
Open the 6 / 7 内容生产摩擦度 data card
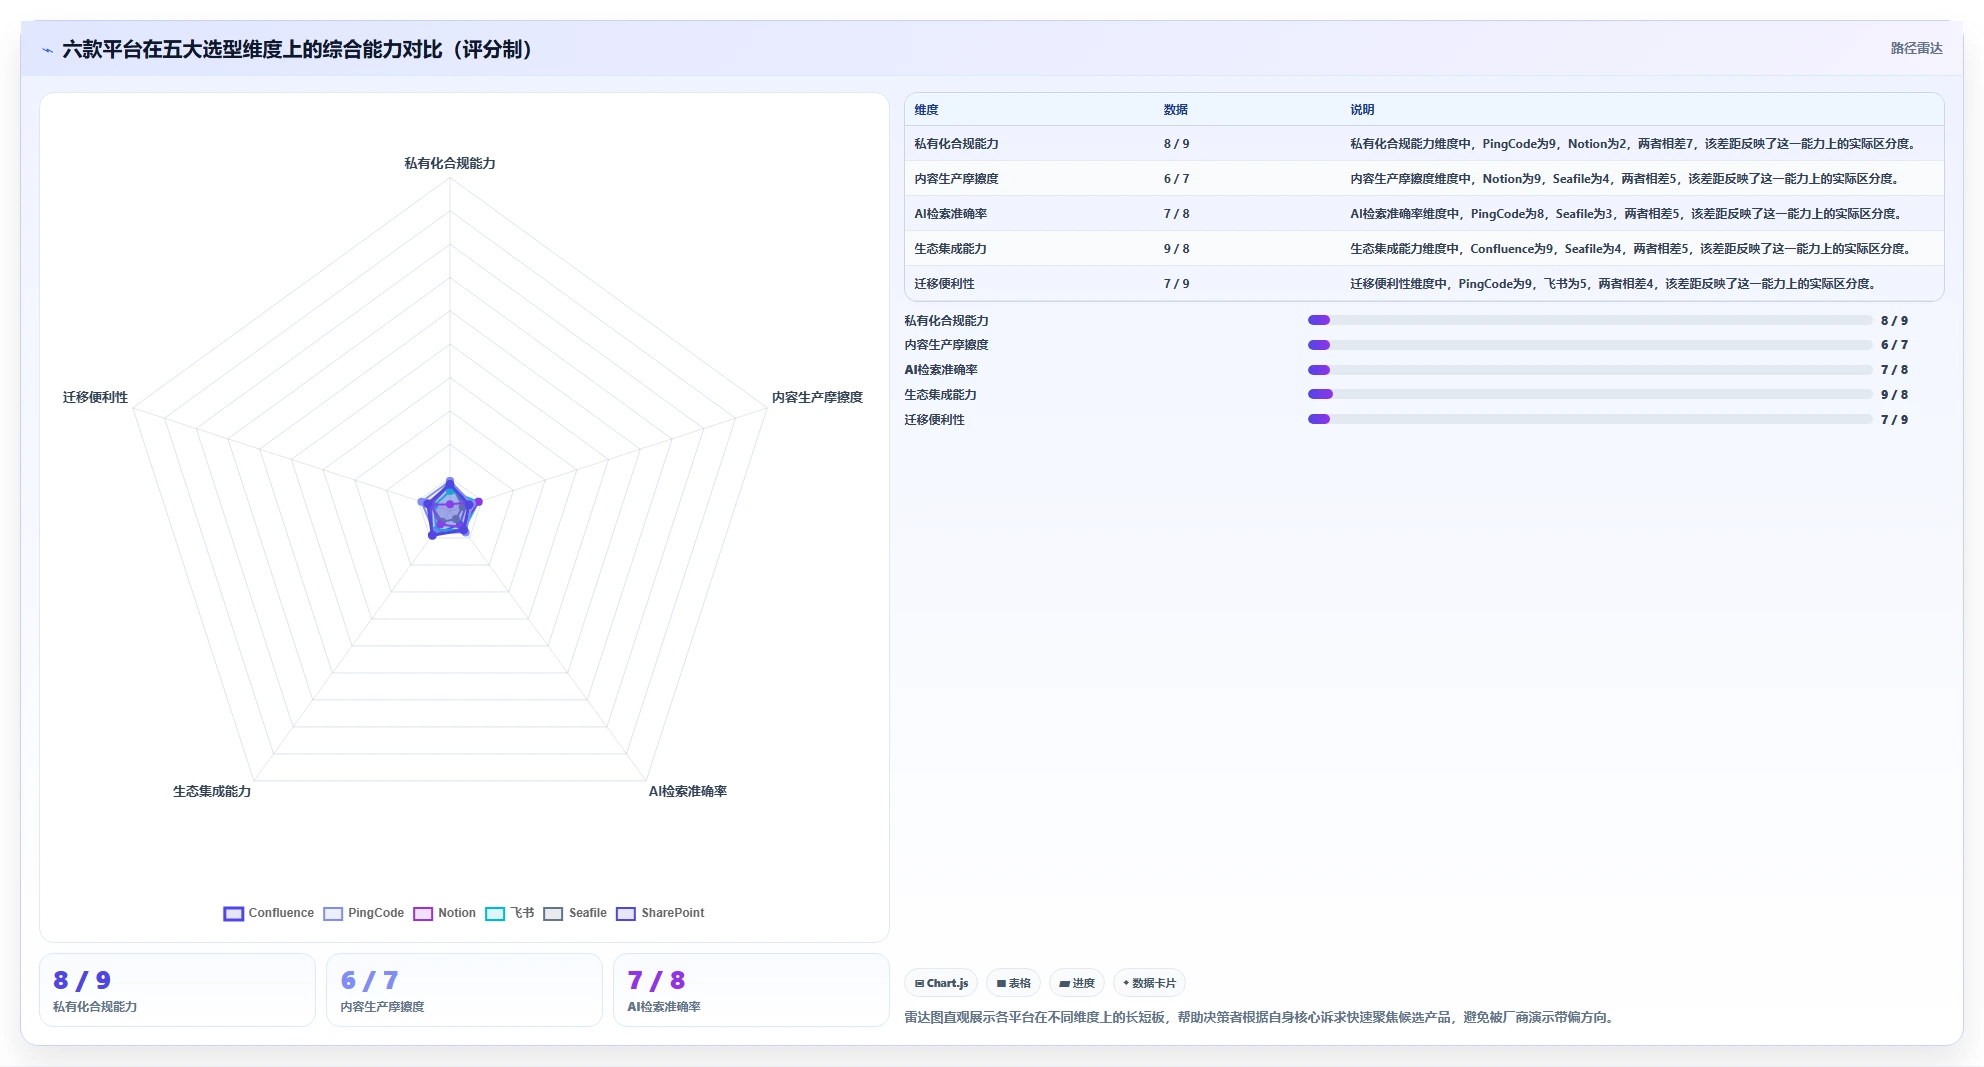tap(464, 990)
